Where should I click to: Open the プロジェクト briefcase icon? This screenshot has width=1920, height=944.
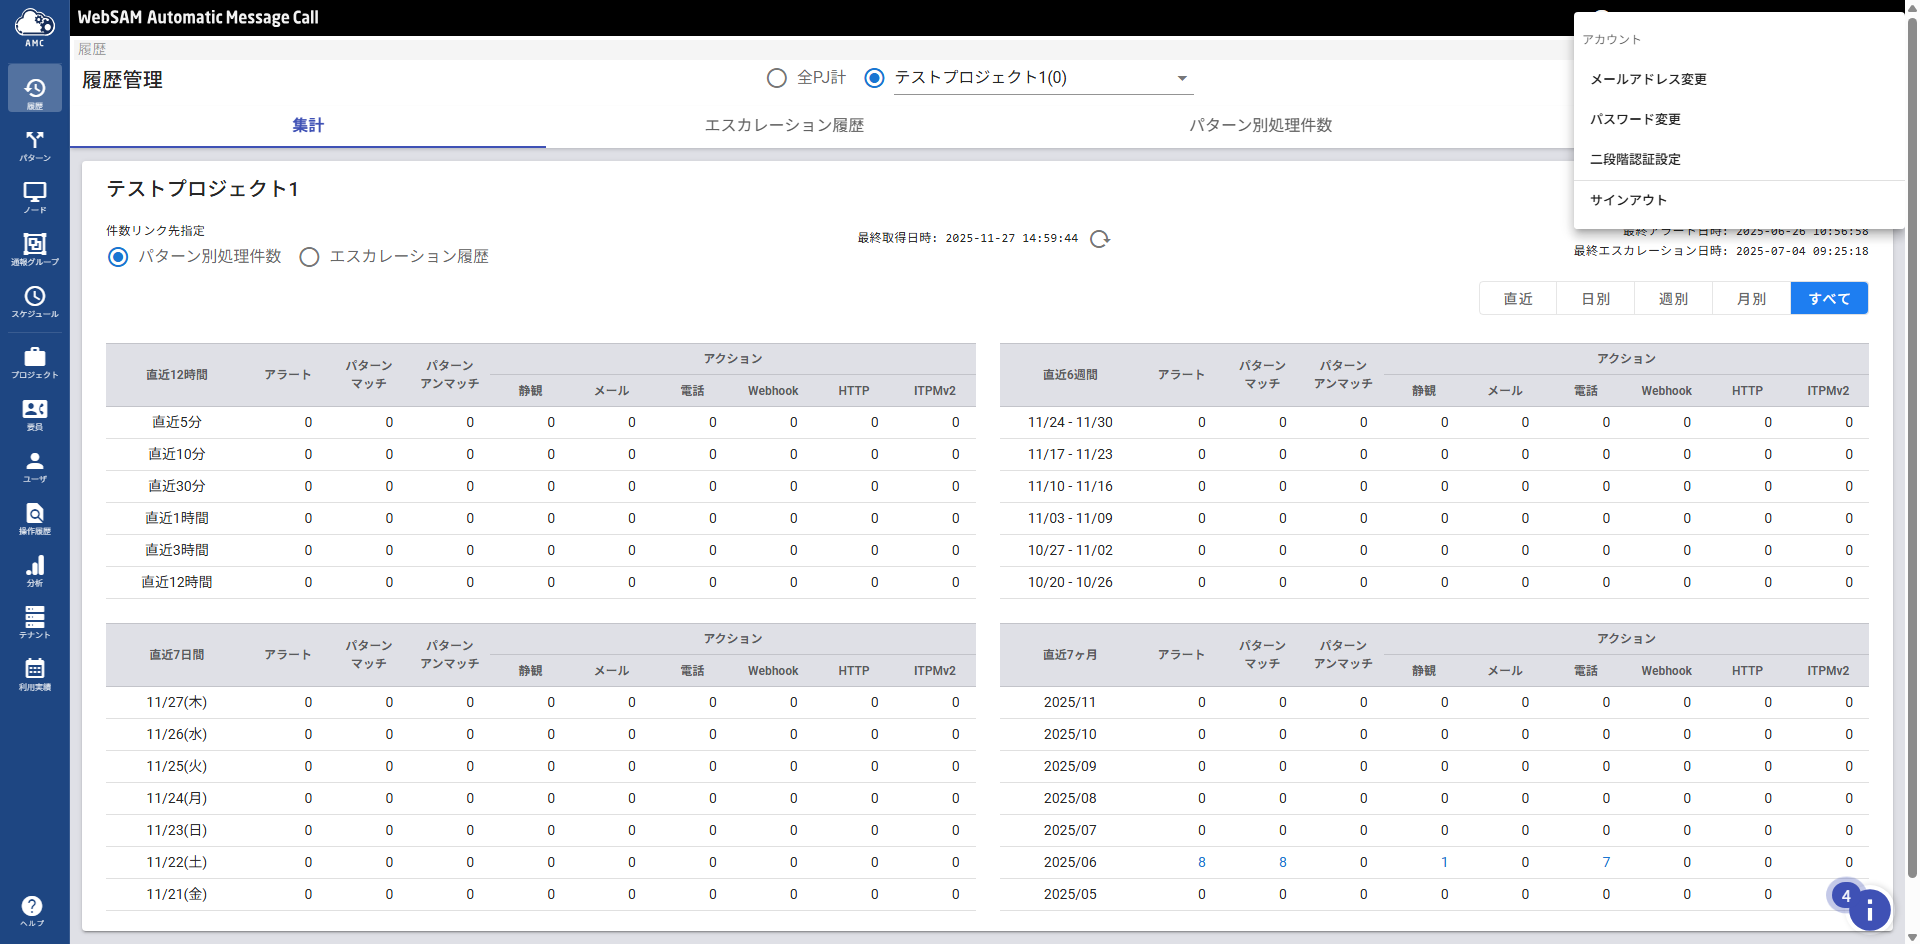[x=35, y=361]
